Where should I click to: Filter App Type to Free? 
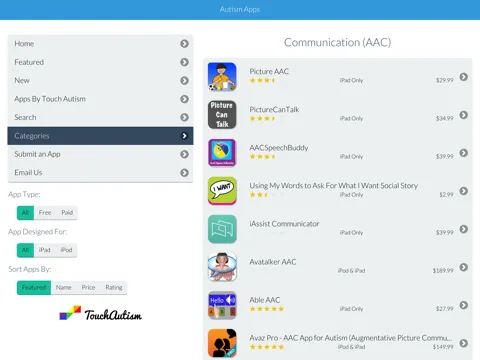[x=45, y=213]
